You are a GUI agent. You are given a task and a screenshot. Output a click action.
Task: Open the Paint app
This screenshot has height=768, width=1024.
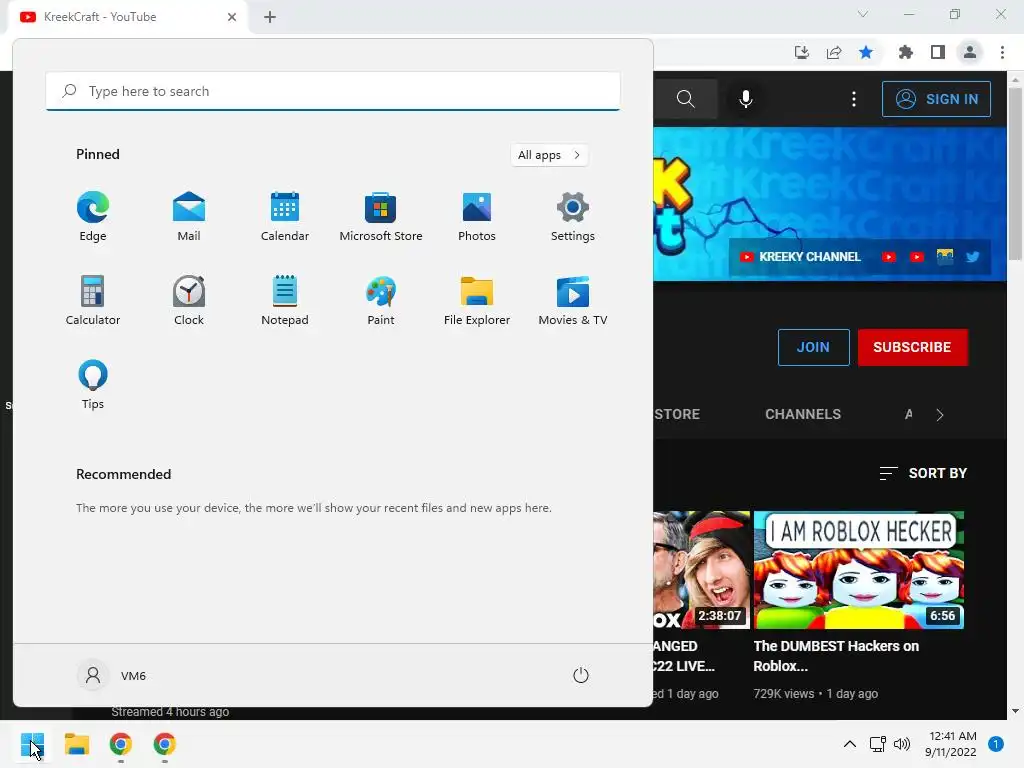[381, 300]
